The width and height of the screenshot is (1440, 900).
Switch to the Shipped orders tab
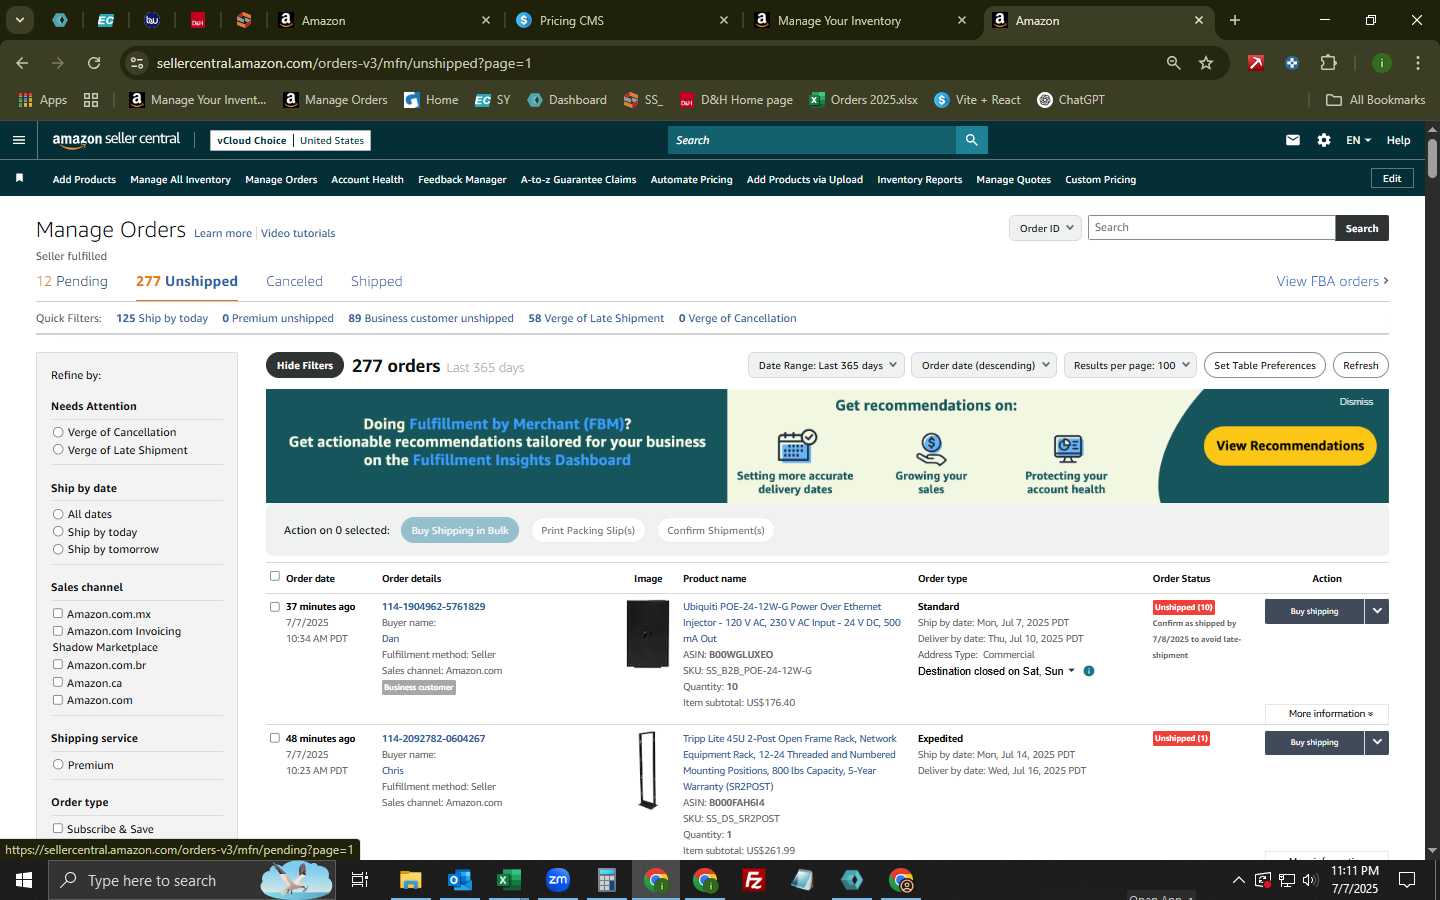(x=376, y=281)
